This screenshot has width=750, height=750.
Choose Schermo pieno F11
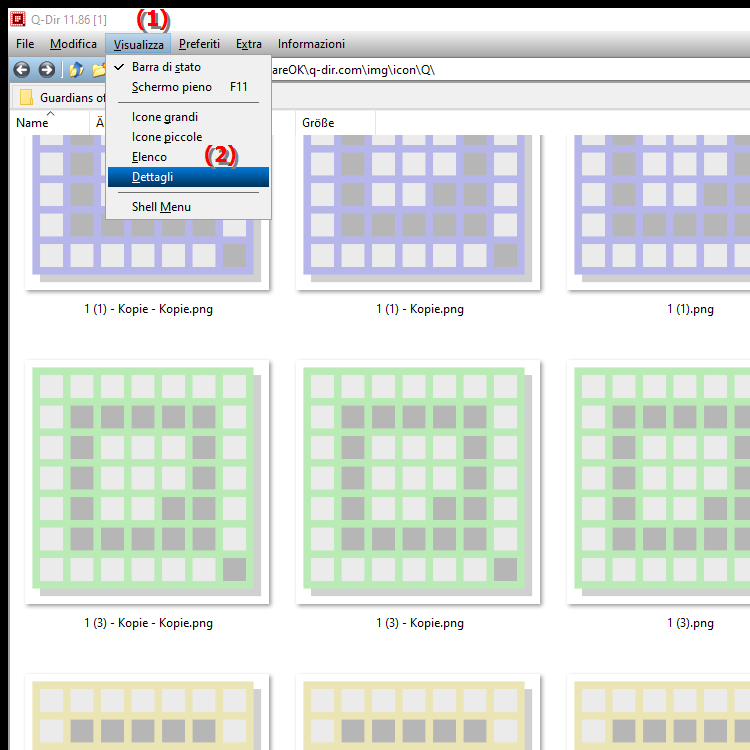point(188,87)
